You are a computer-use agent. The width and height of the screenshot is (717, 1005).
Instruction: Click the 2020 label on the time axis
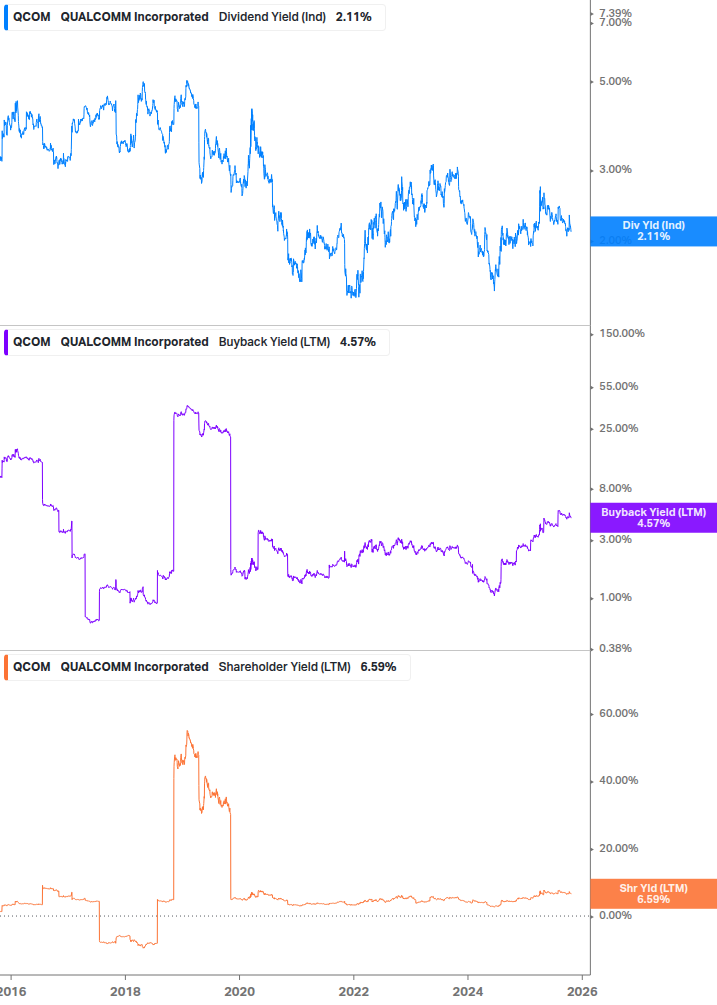click(239, 991)
